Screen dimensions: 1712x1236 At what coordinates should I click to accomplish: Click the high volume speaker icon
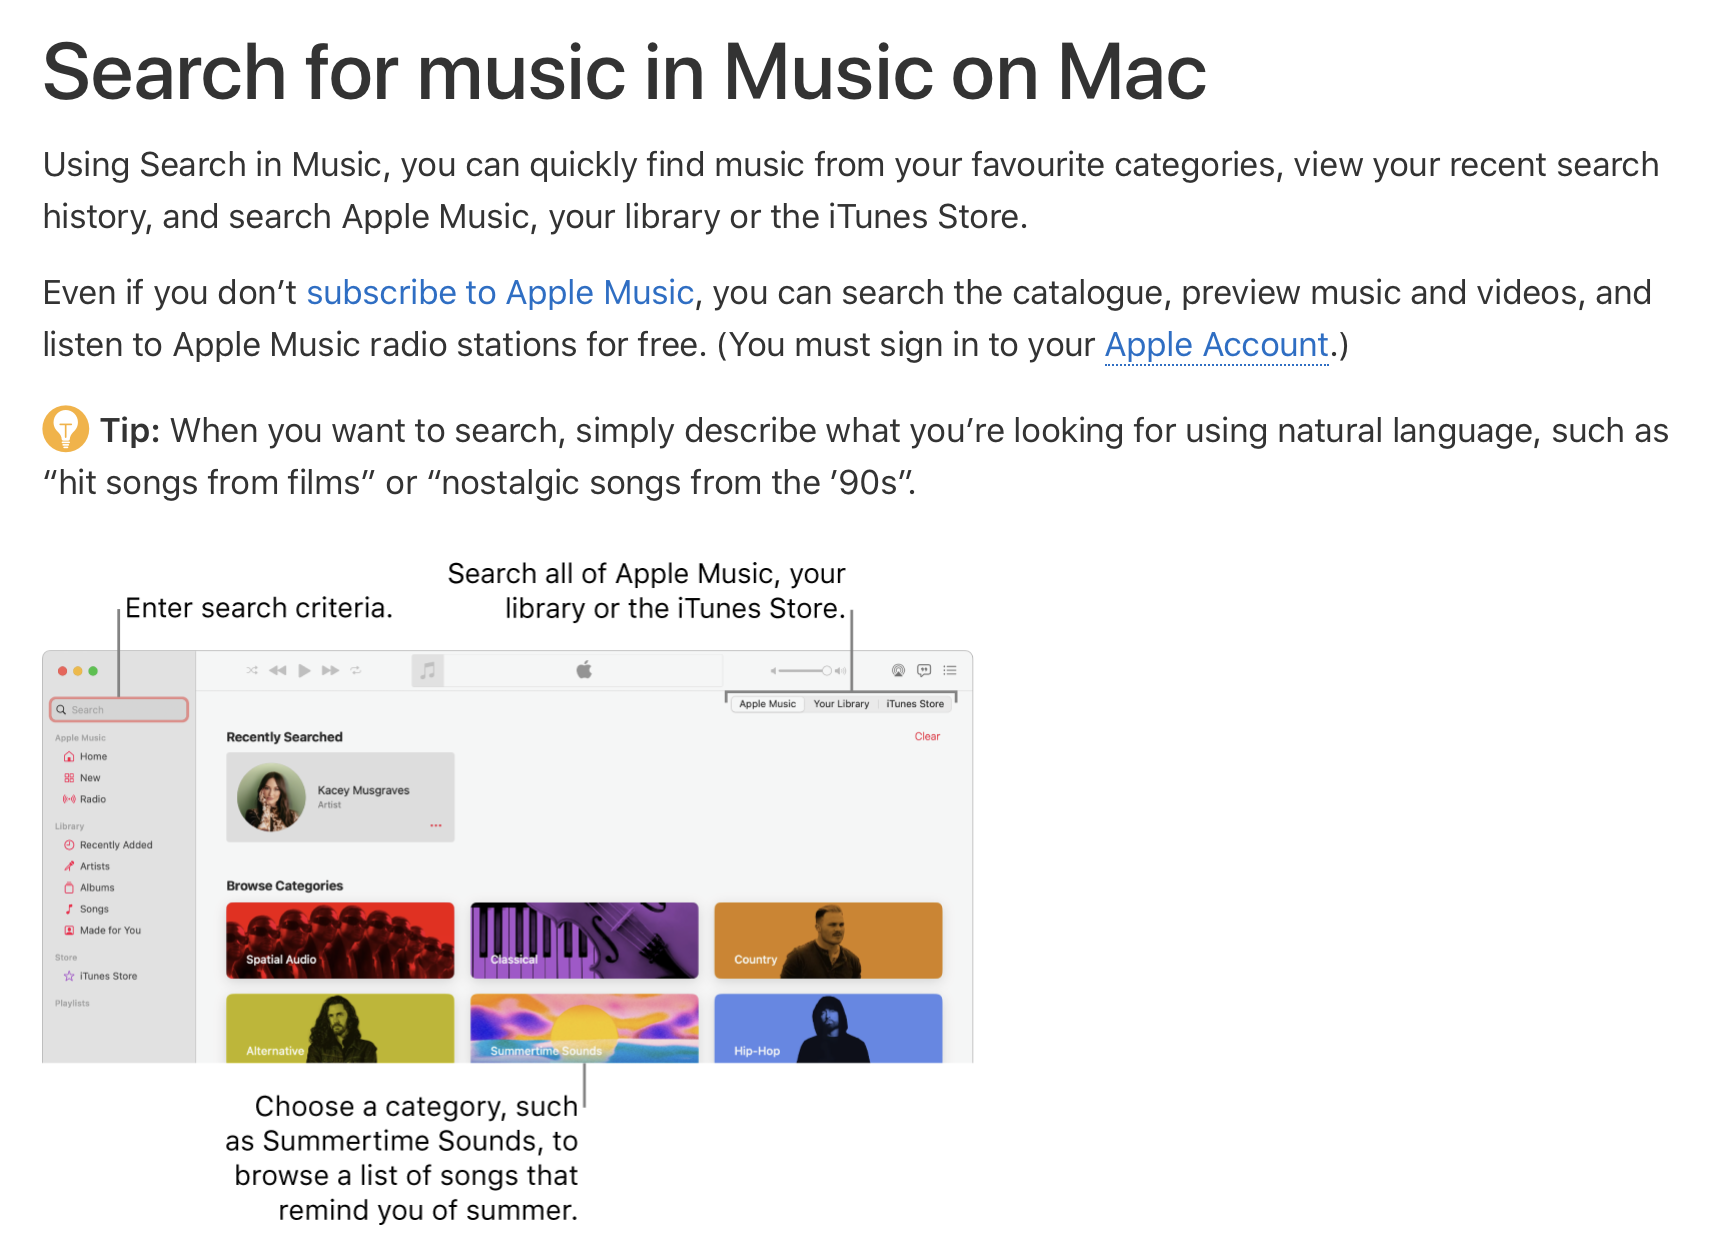840,671
